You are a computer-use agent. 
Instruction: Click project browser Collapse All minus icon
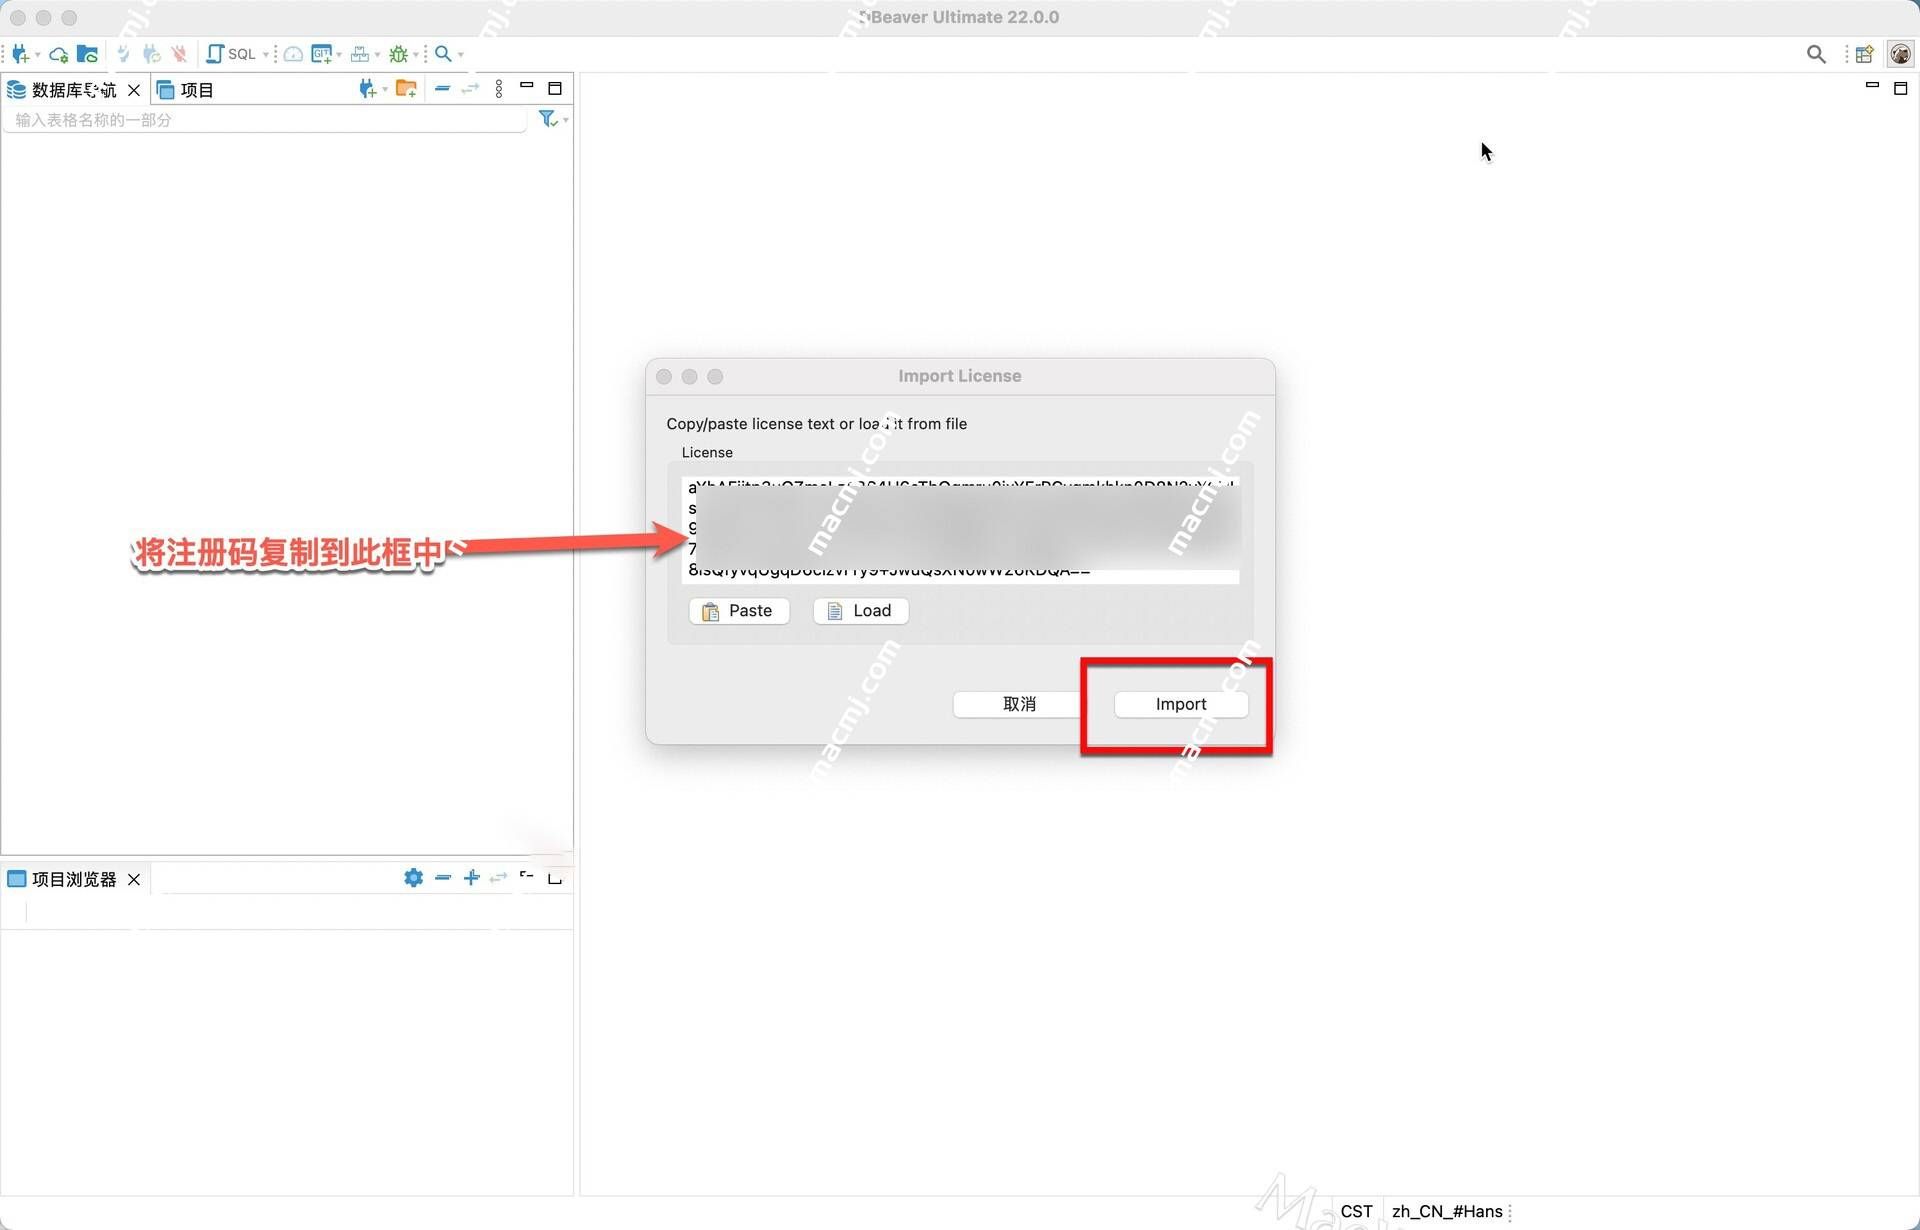coord(443,877)
